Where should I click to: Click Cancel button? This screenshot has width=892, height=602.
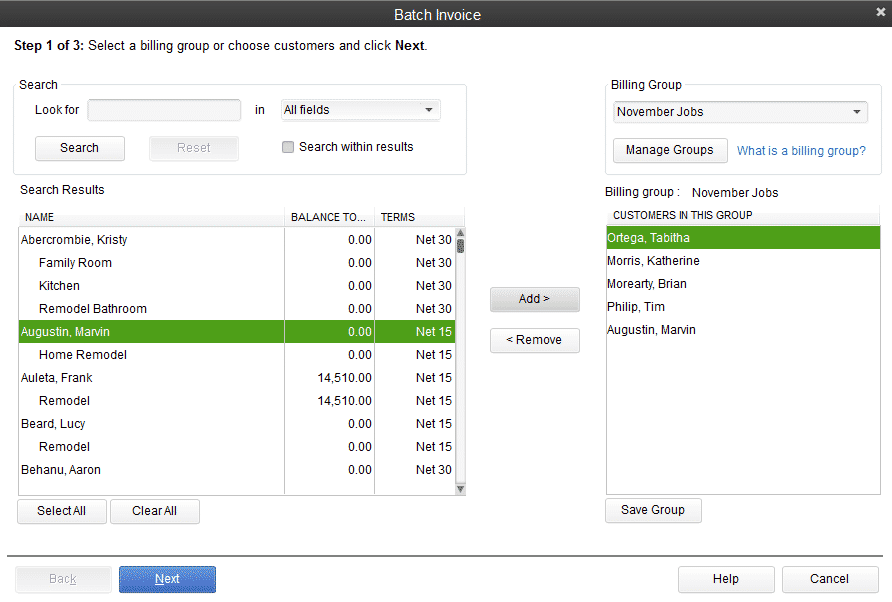click(x=829, y=579)
